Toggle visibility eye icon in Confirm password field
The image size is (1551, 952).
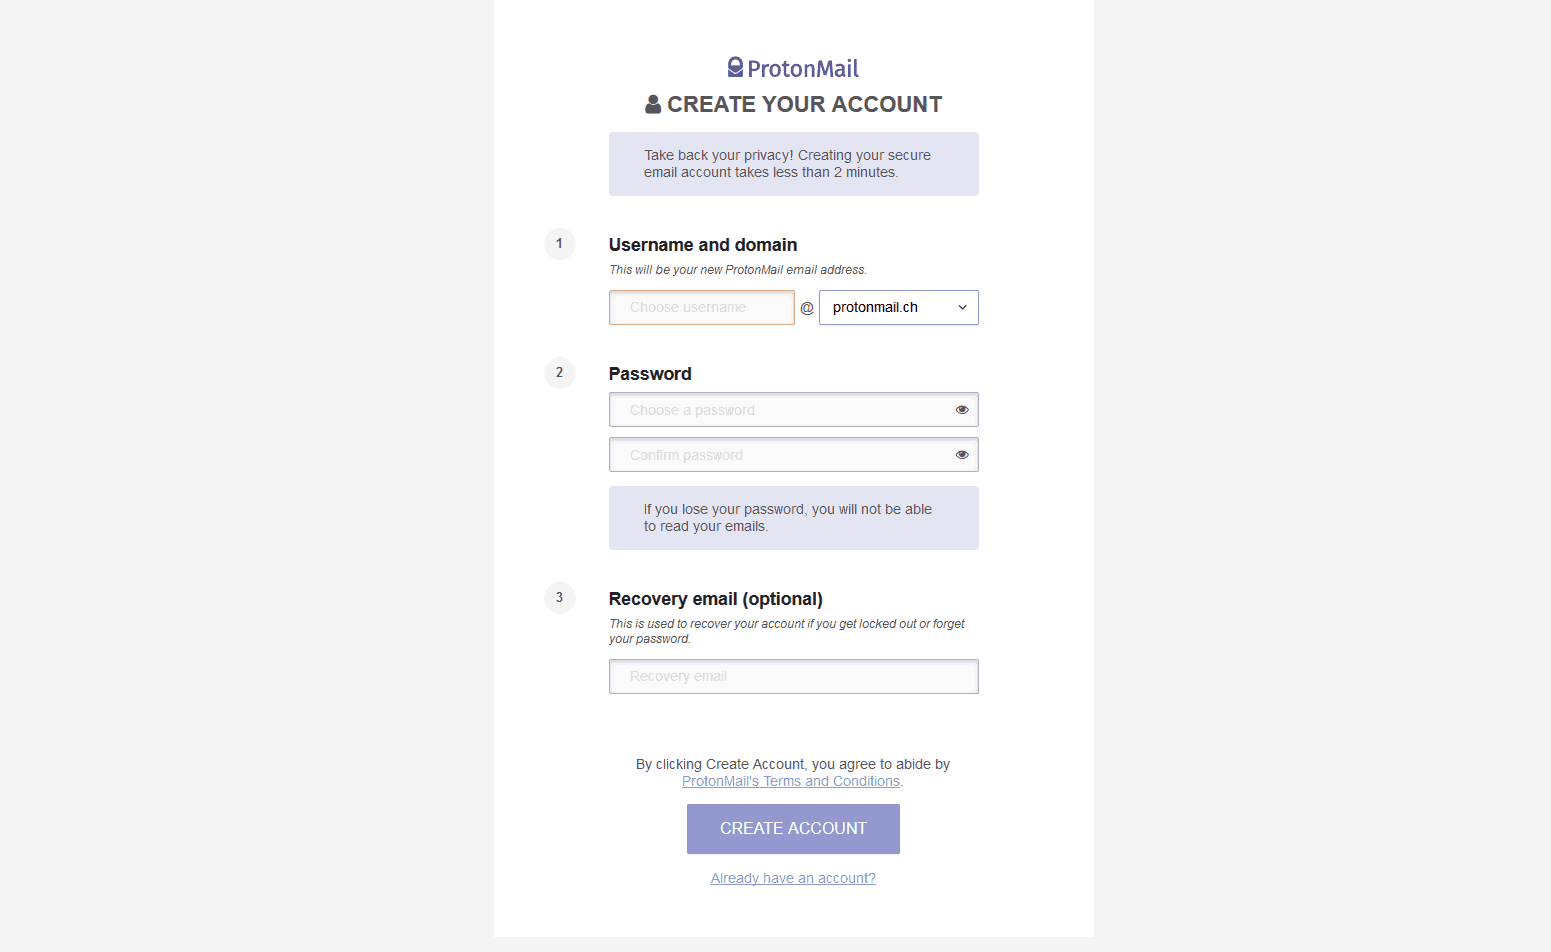(x=962, y=455)
